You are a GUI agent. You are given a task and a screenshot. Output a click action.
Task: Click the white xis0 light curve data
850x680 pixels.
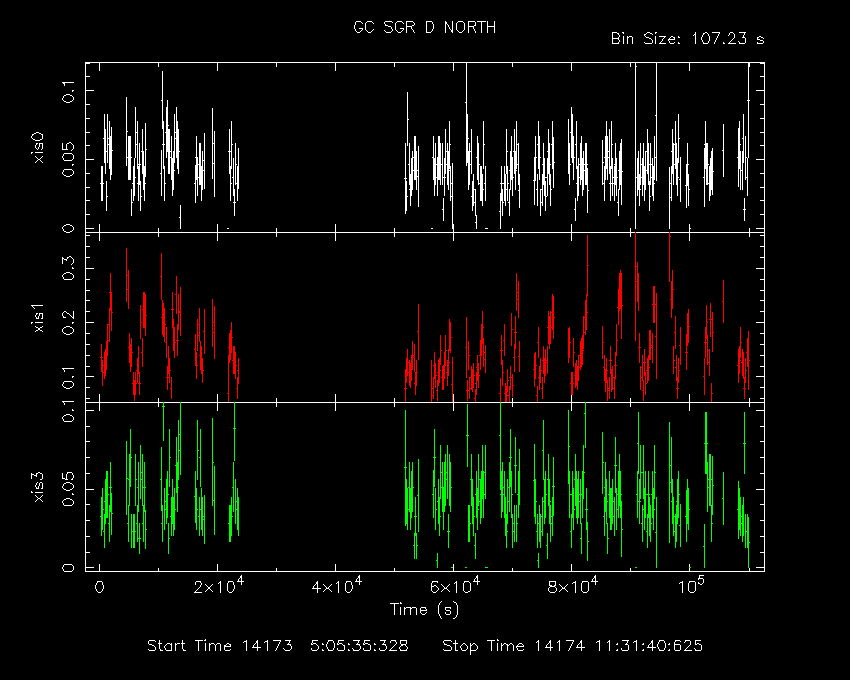[x=424, y=146]
